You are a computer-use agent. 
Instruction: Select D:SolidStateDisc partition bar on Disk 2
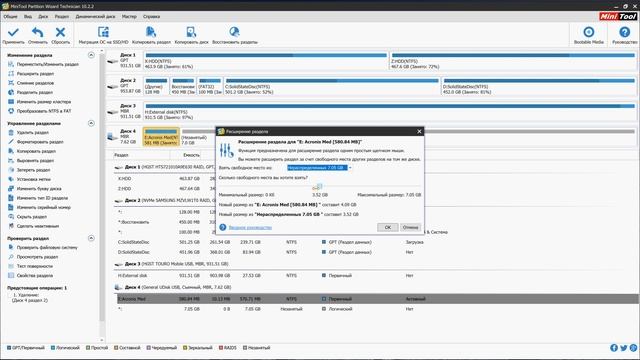539,86
